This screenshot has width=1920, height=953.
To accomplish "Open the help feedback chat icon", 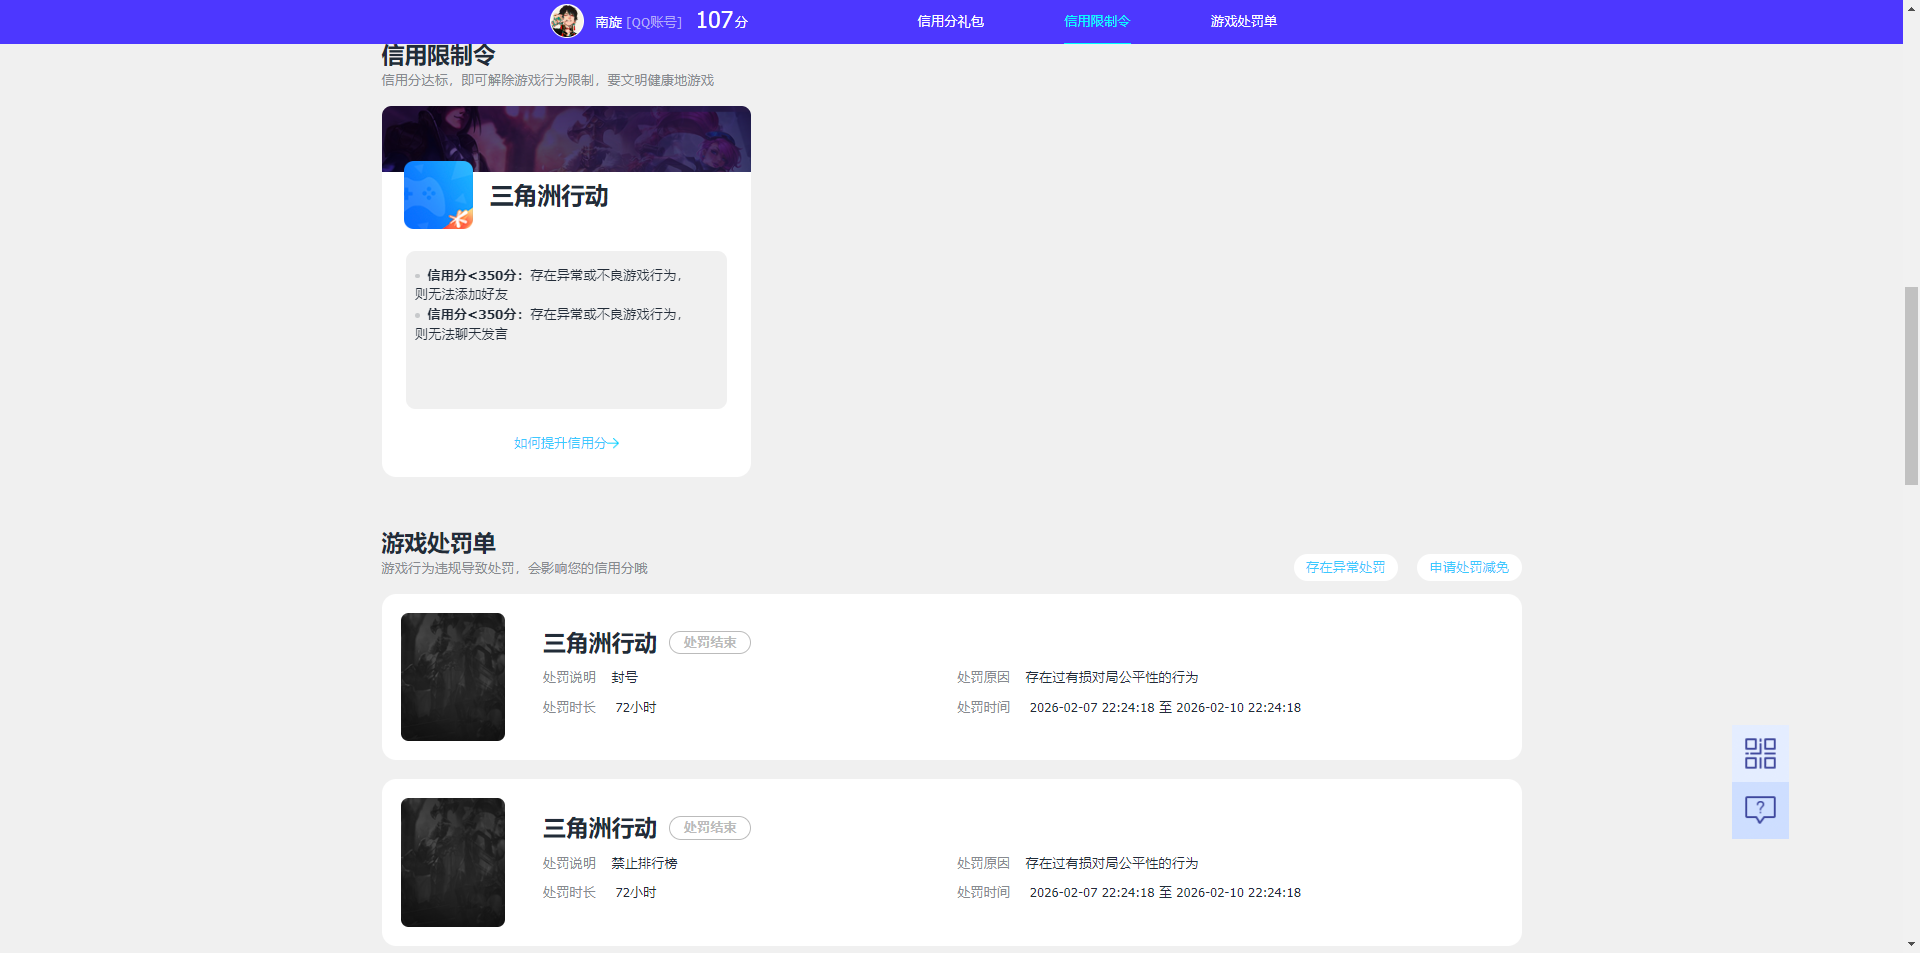I will click(1760, 810).
